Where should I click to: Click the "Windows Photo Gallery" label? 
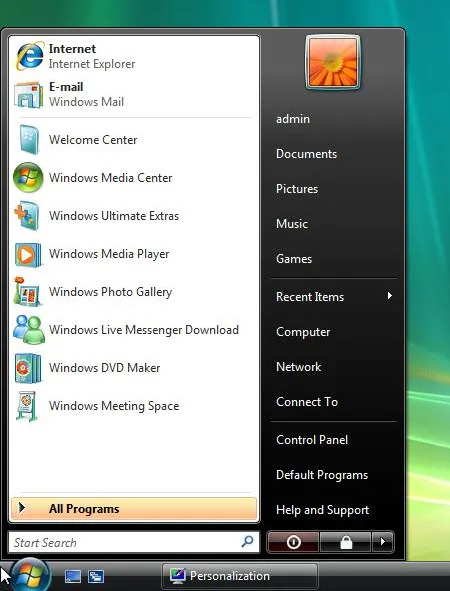point(110,292)
